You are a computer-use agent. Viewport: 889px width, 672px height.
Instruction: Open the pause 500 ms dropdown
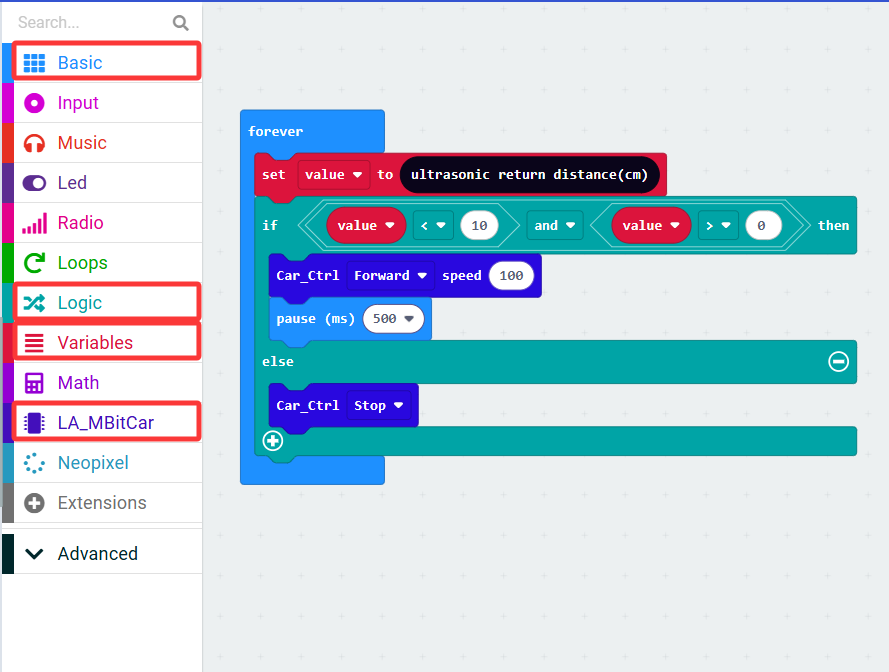(x=393, y=319)
